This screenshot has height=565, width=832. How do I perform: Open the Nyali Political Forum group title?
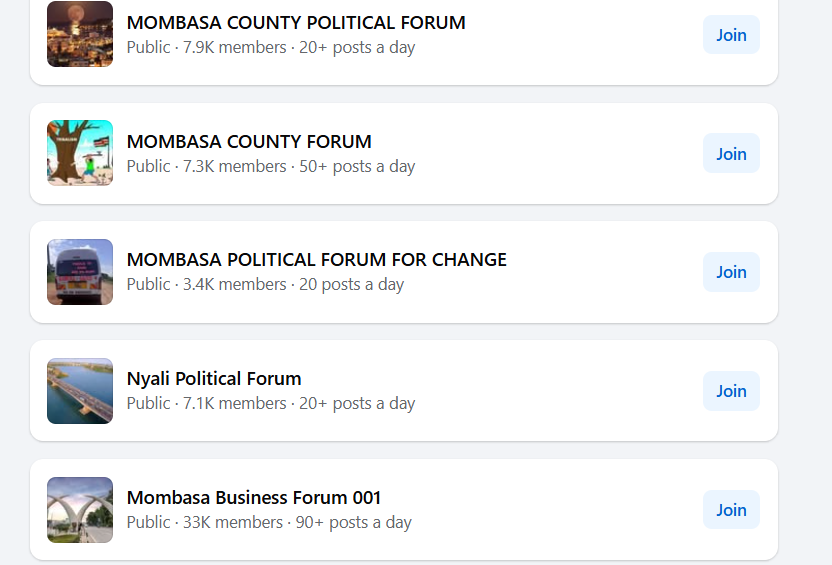point(214,379)
